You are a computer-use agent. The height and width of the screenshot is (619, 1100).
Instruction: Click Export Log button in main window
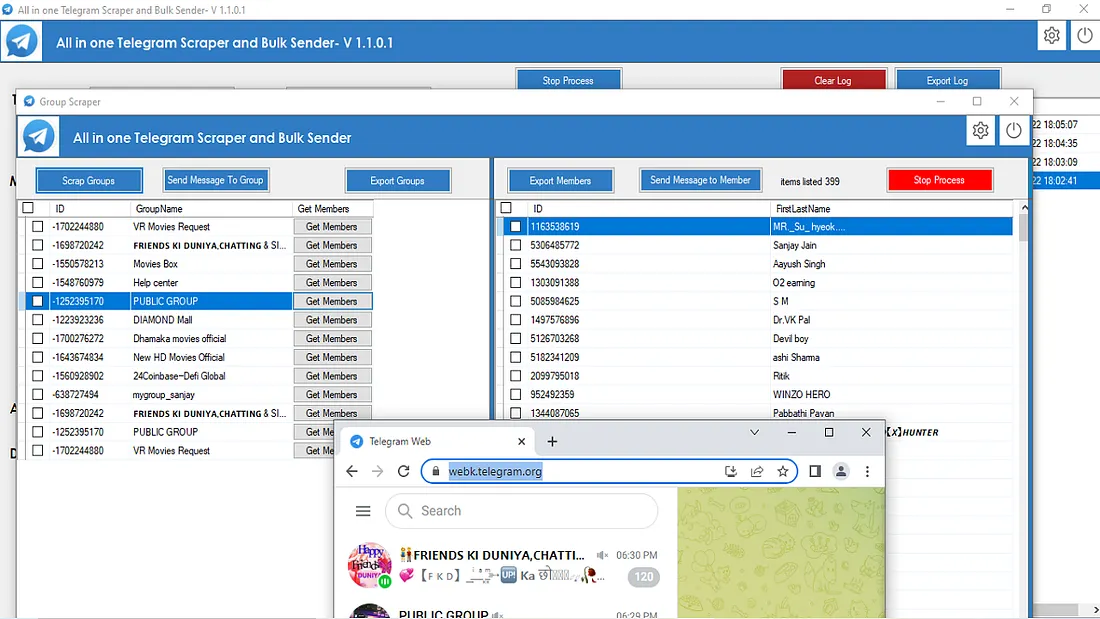point(947,79)
